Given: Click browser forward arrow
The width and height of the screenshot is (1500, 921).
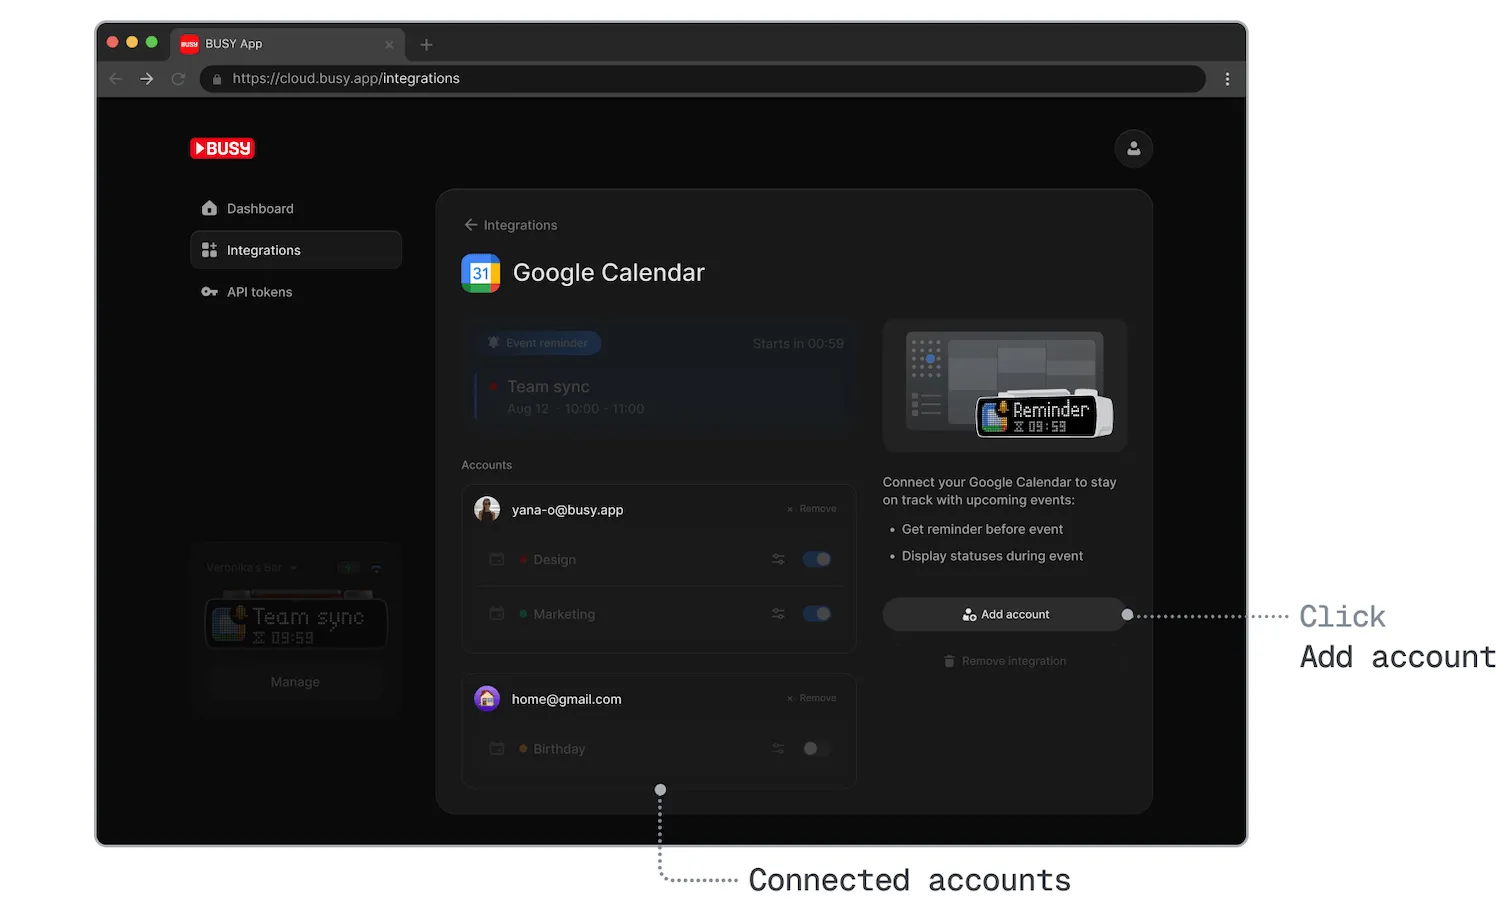Looking at the screenshot, I should point(147,78).
